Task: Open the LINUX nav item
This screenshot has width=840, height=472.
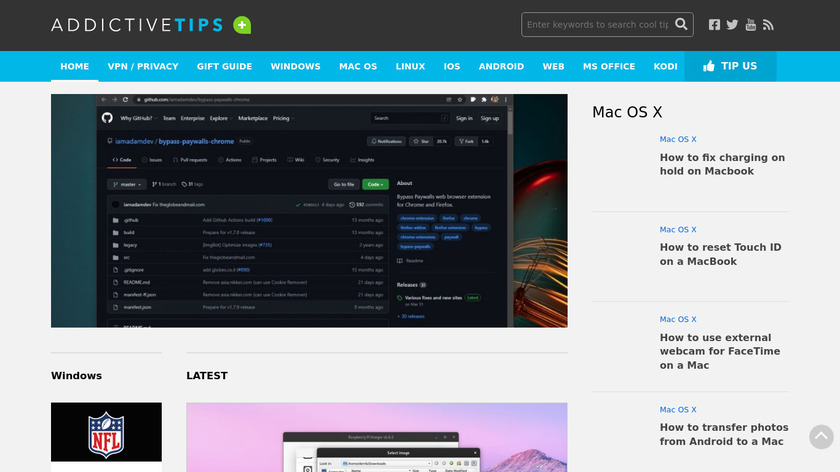Action: 410,66
